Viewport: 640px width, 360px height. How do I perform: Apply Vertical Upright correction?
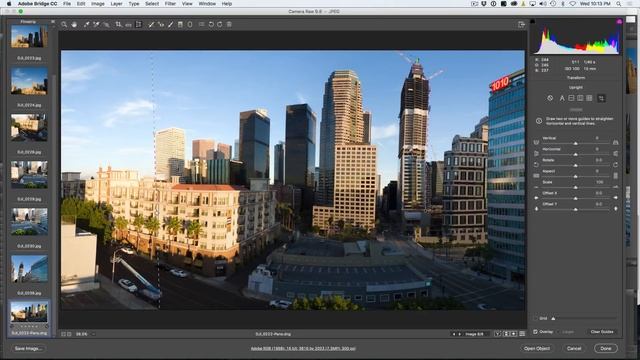[580, 98]
